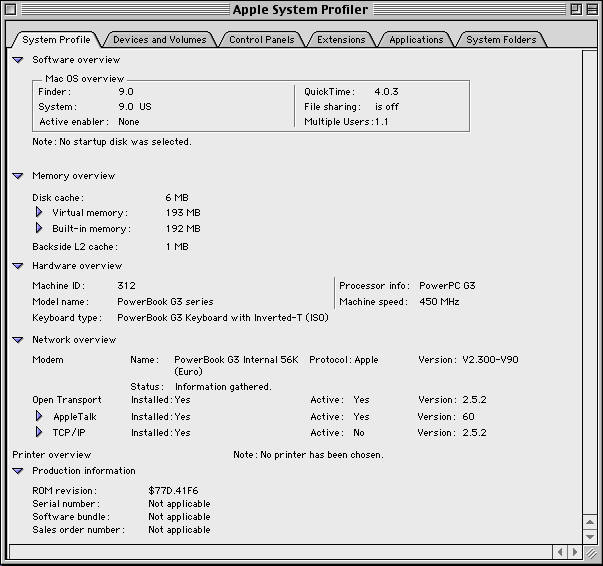Expand the AppleTalk details
The width and height of the screenshot is (603, 566).
tap(39, 416)
